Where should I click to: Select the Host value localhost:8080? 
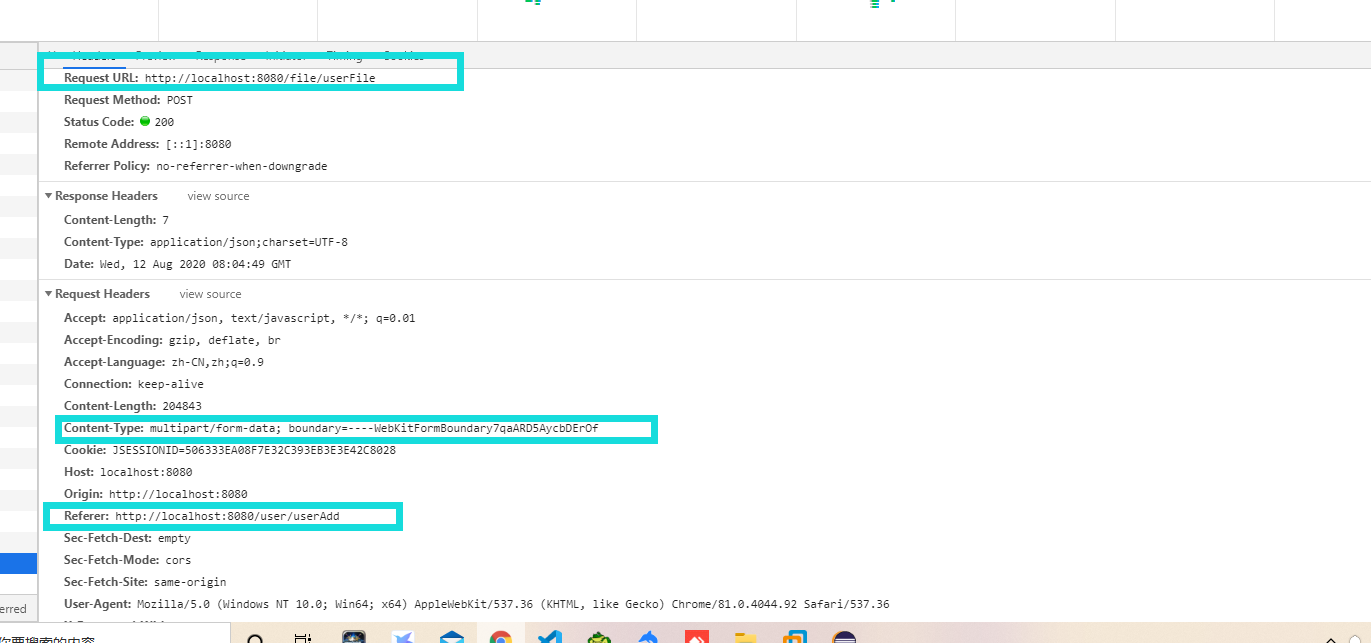tap(146, 472)
